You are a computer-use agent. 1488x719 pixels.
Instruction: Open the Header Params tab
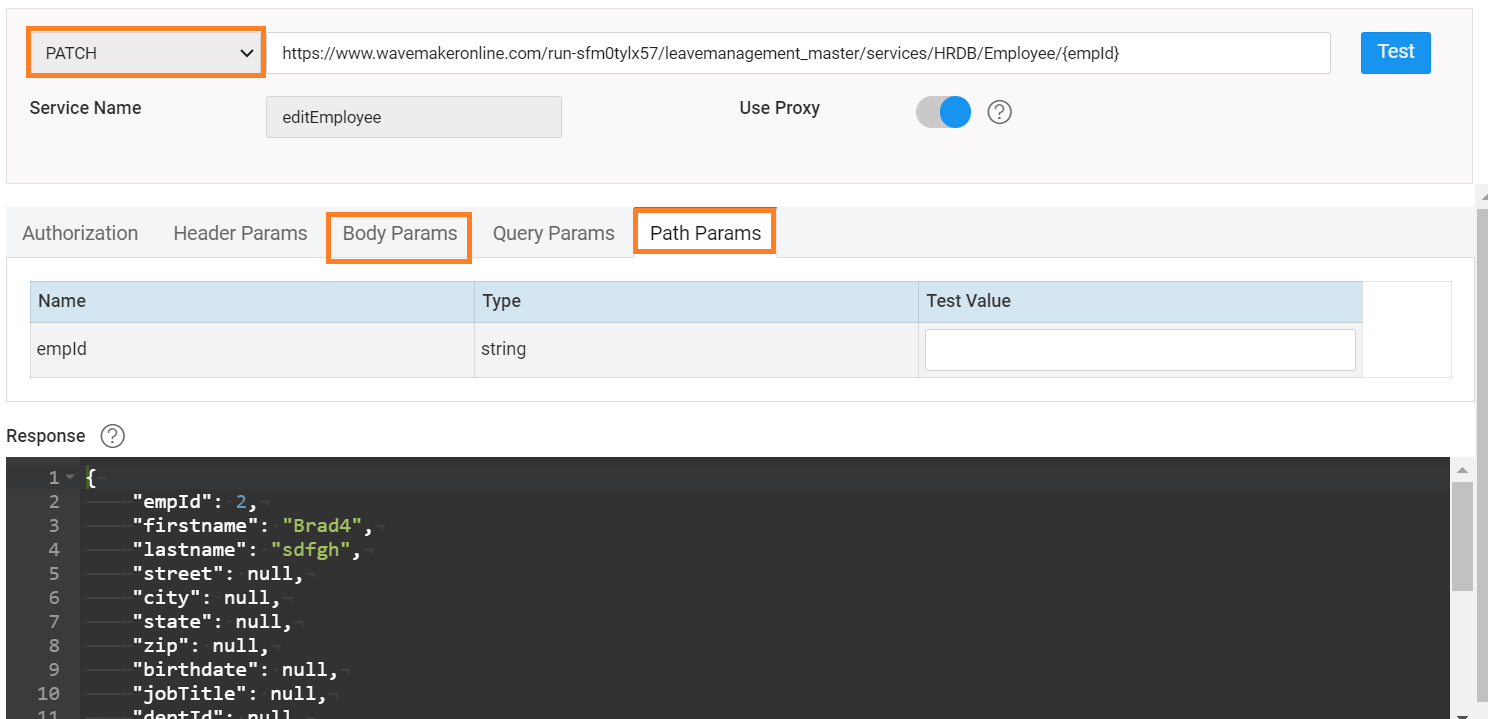(x=240, y=233)
